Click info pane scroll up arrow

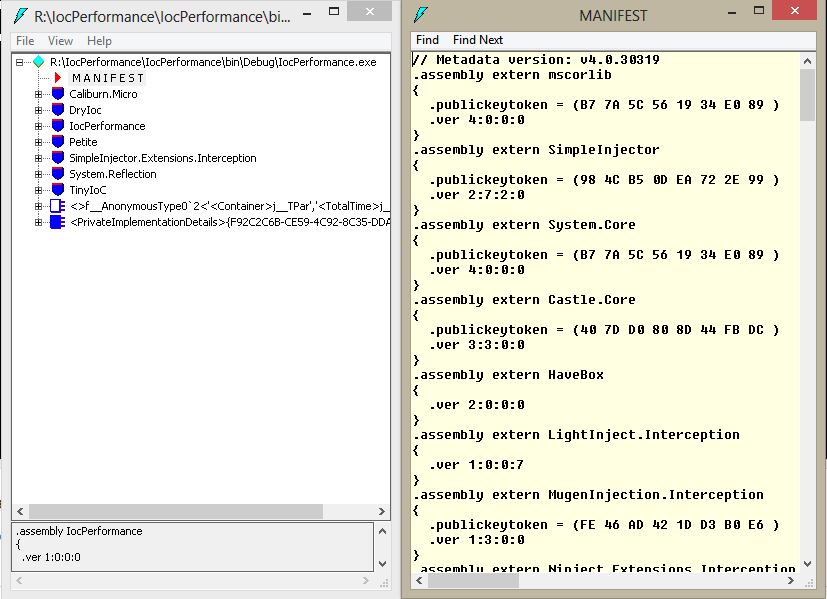coord(382,531)
